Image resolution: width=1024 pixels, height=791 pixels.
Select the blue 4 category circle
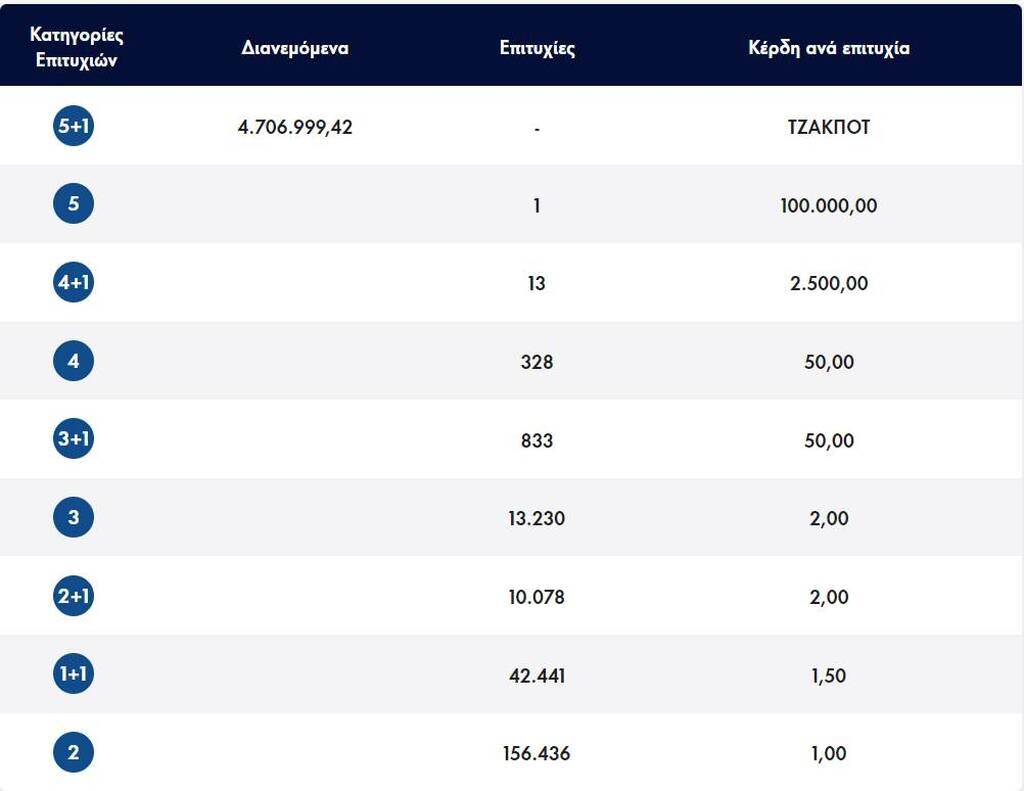[74, 361]
